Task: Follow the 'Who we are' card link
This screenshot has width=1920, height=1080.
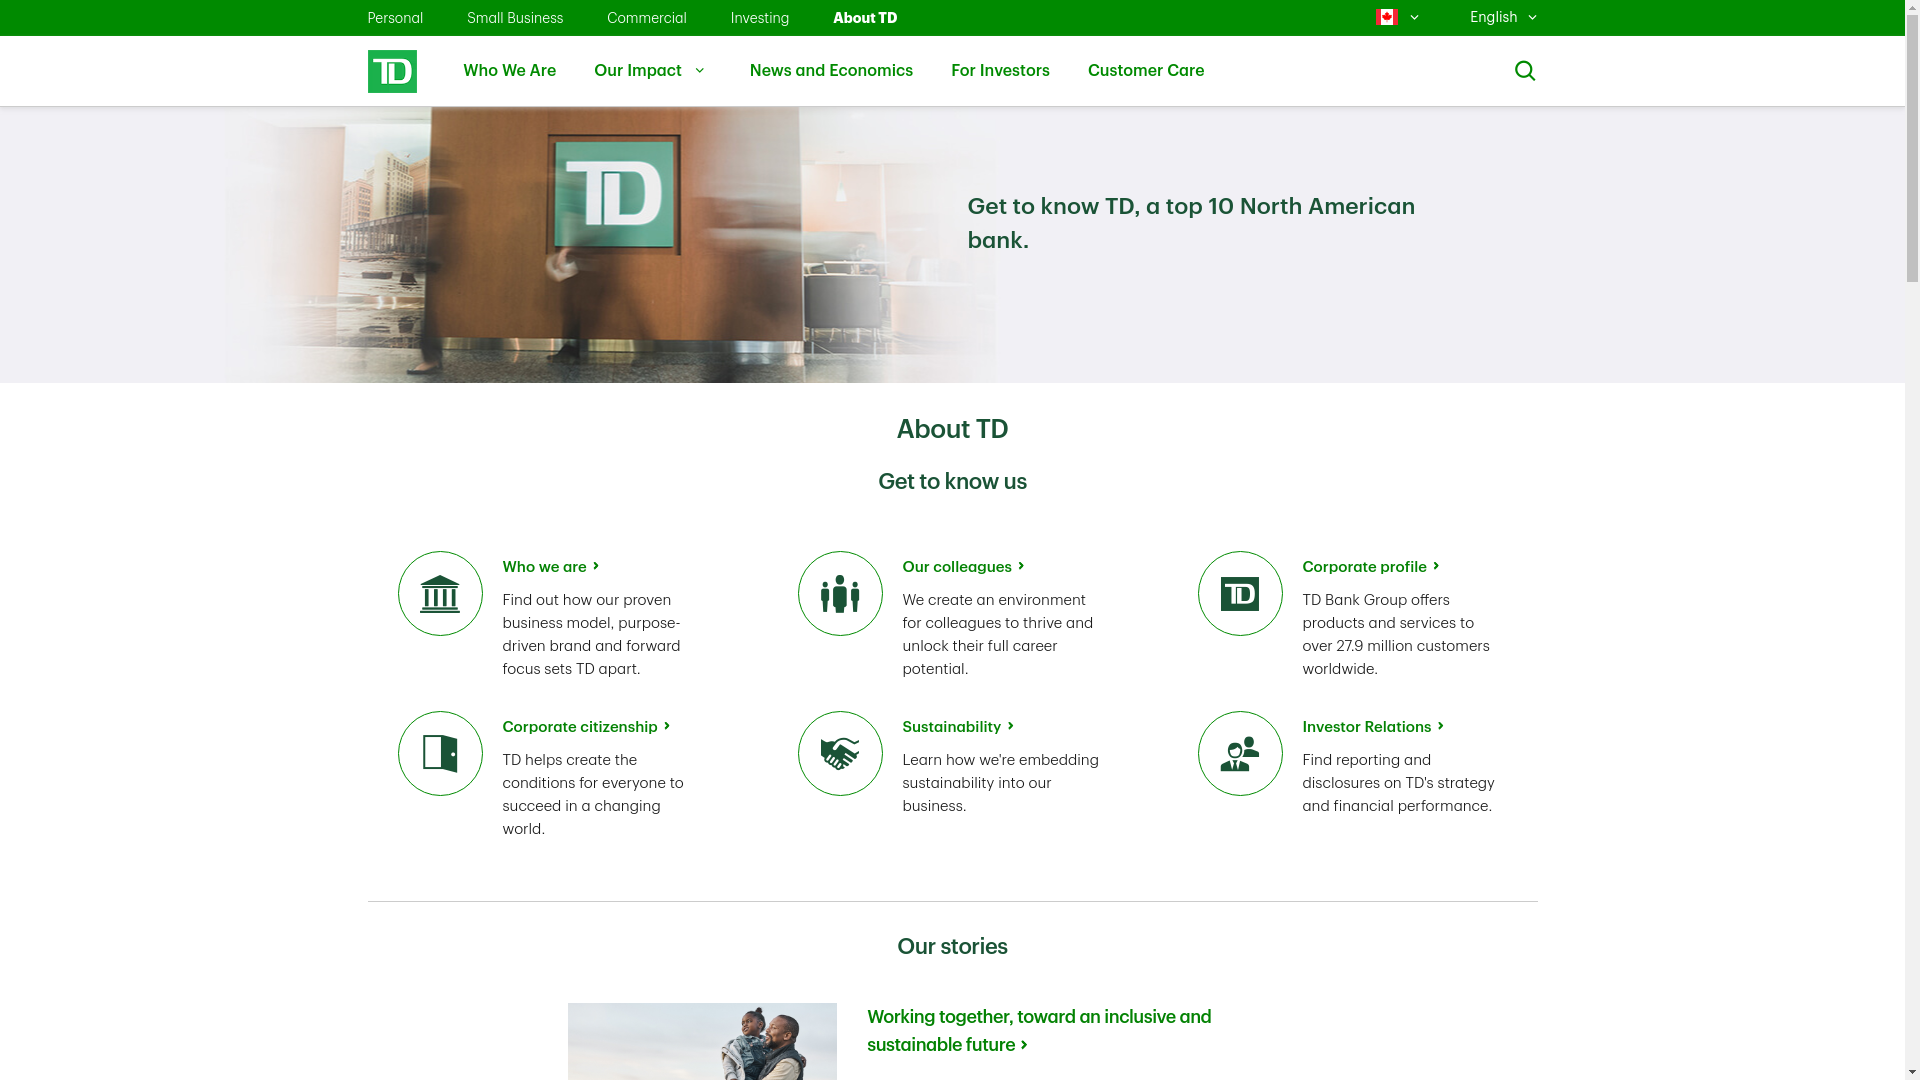Action: coord(551,567)
